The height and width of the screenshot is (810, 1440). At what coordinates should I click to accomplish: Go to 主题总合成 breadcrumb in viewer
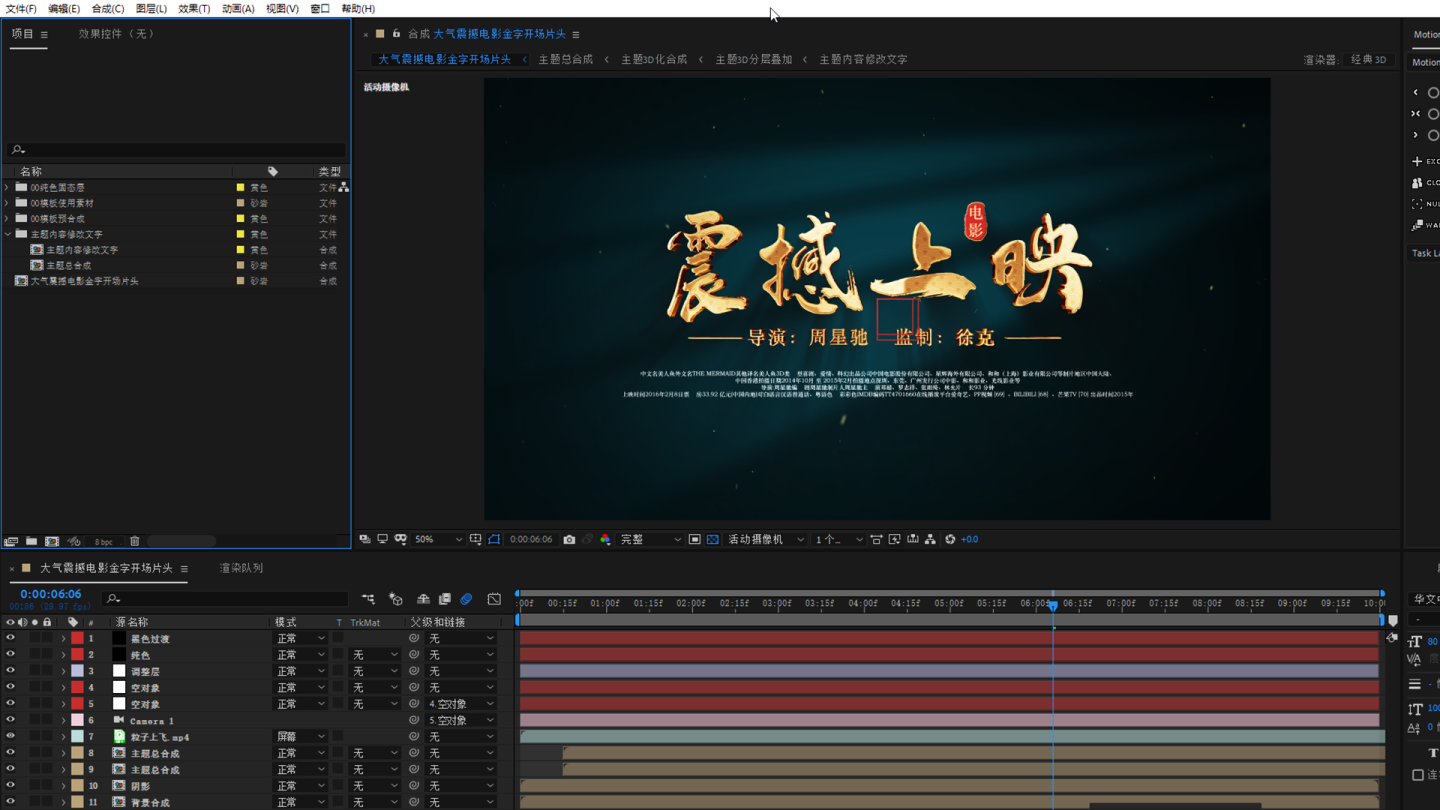(x=566, y=59)
